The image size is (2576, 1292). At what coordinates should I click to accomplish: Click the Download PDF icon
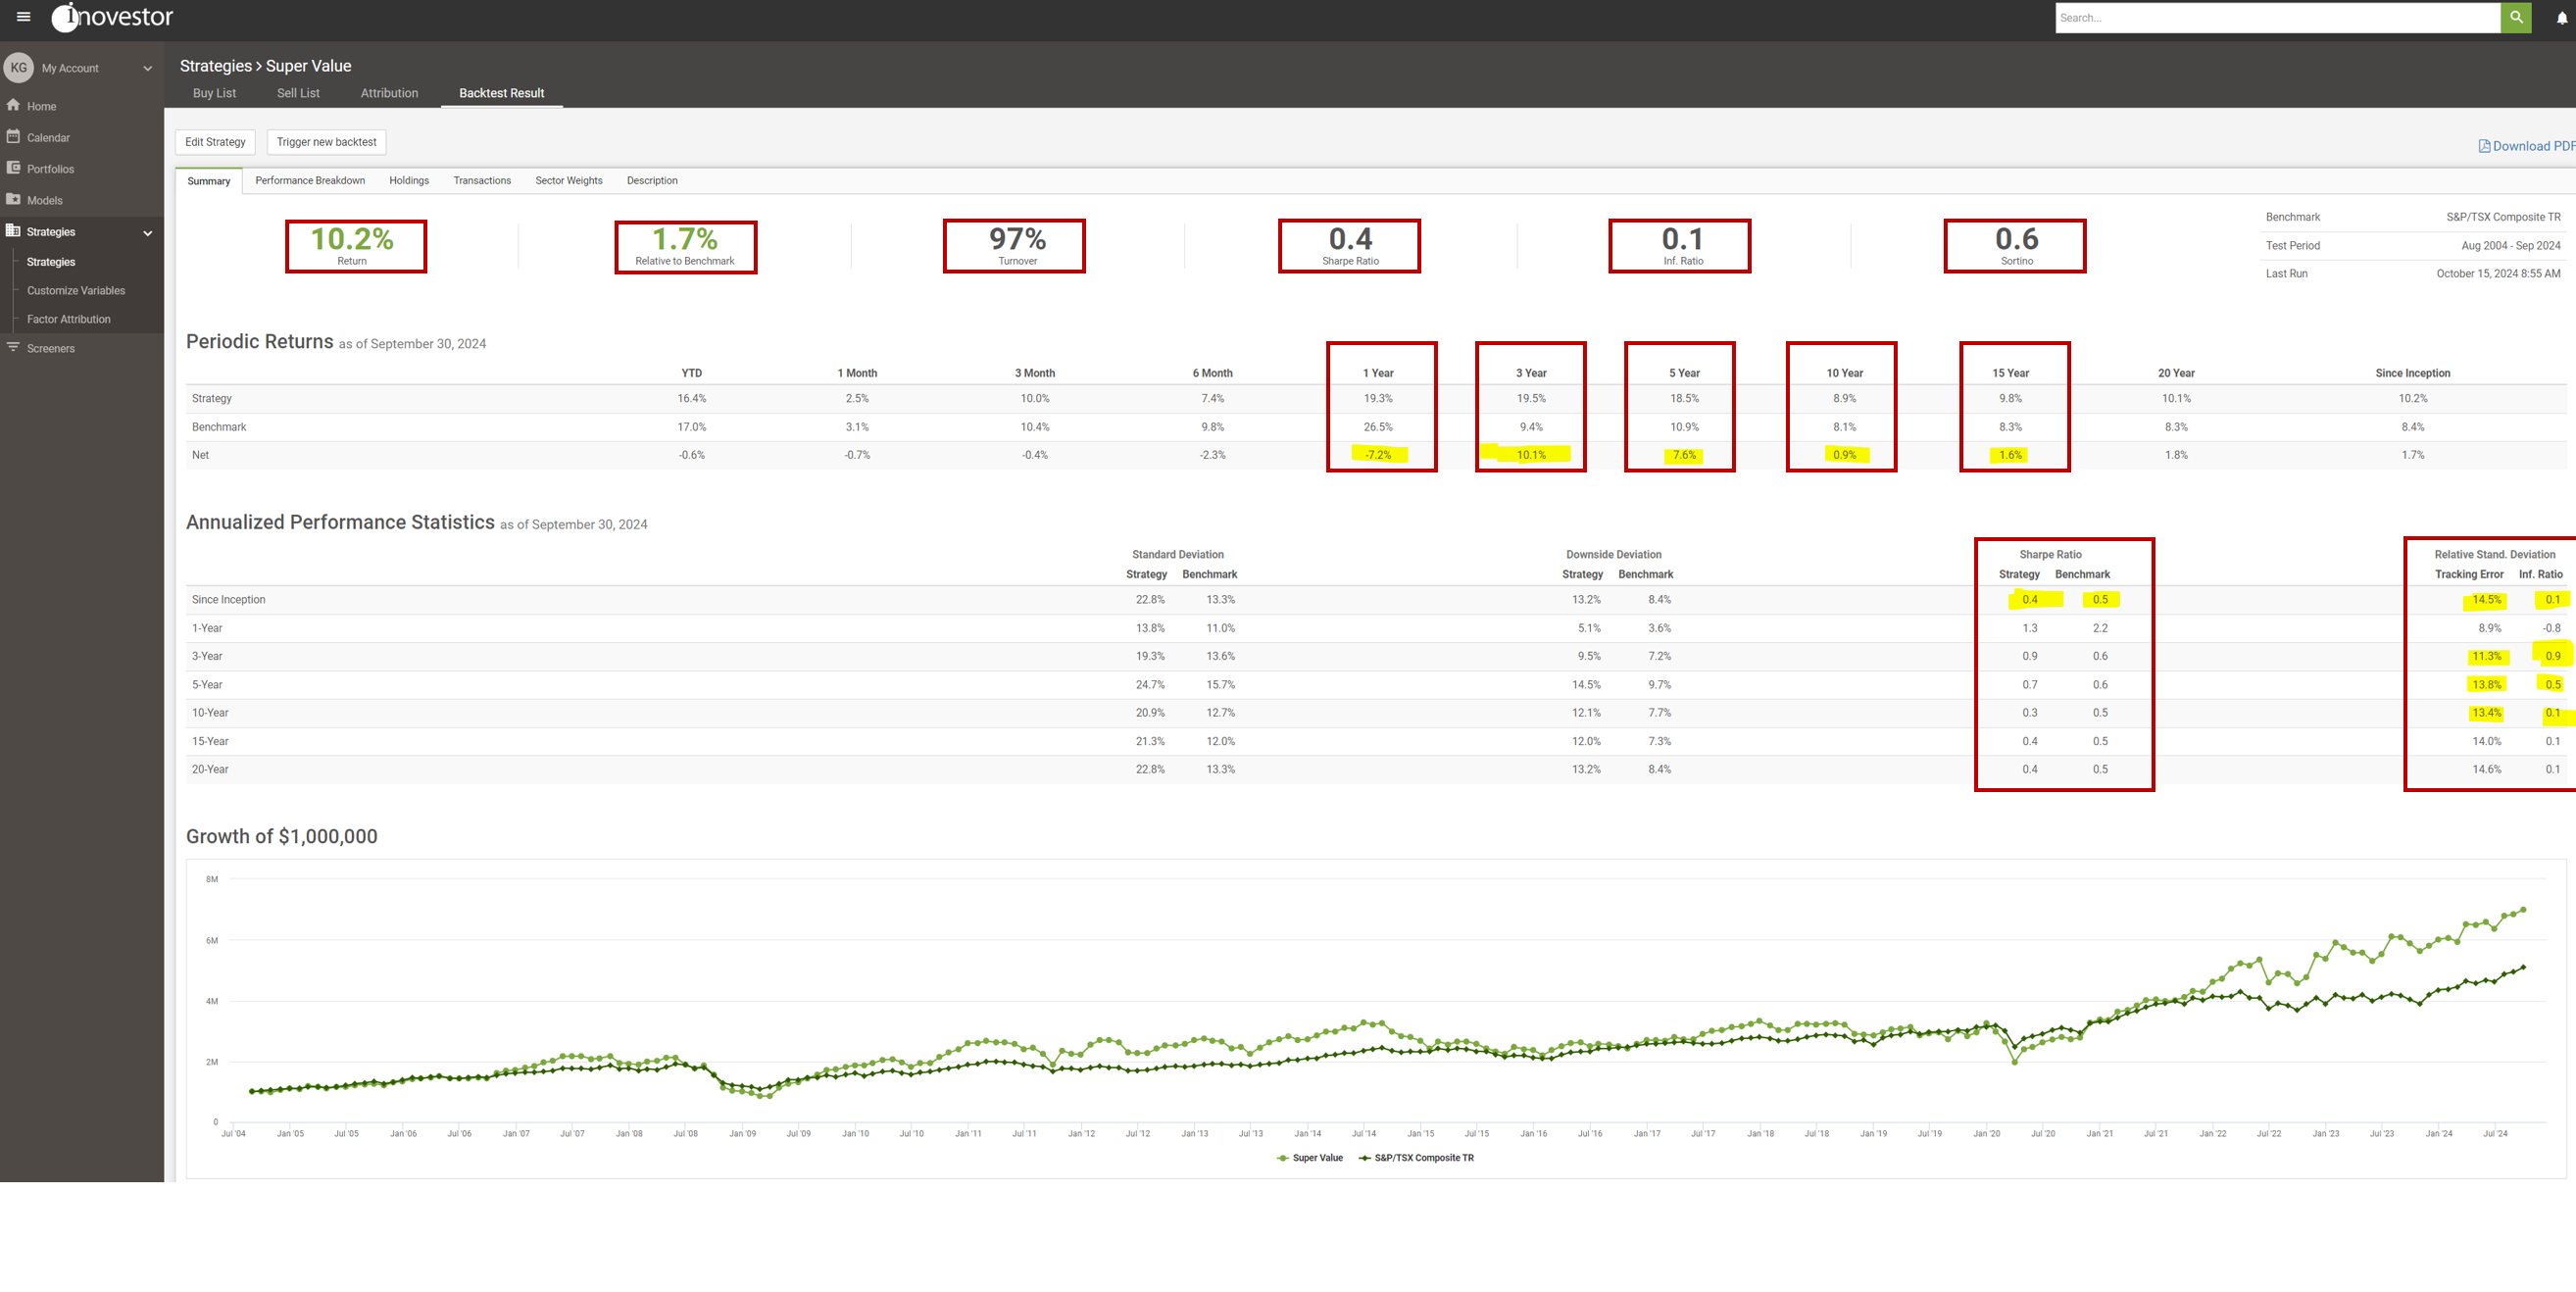[2484, 145]
